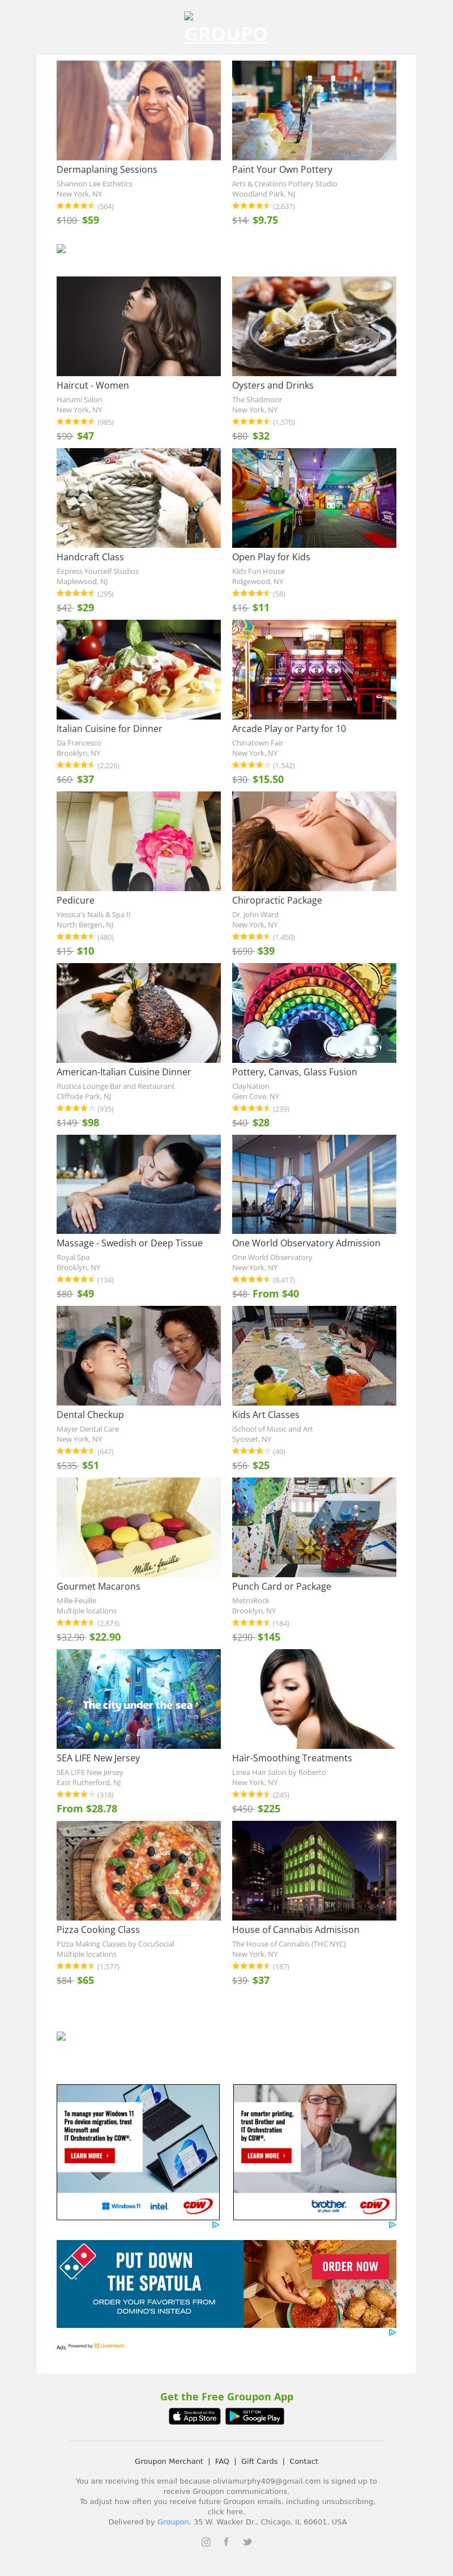Click the AdChoices icon under Domino's banner
The height and width of the screenshot is (2576, 453).
click(392, 2332)
